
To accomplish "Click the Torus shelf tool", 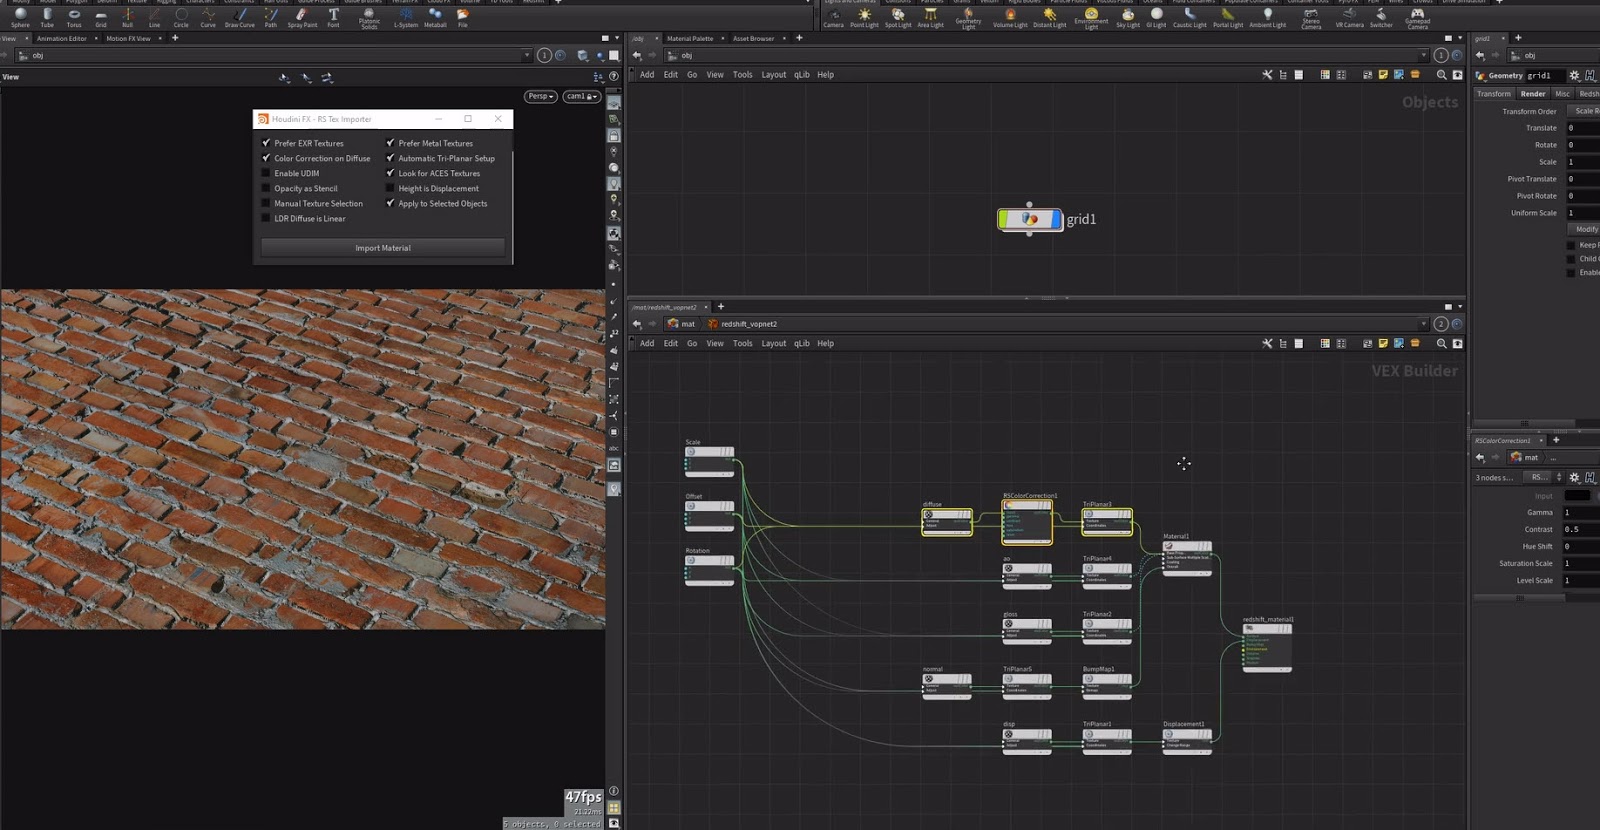I will pyautogui.click(x=74, y=17).
